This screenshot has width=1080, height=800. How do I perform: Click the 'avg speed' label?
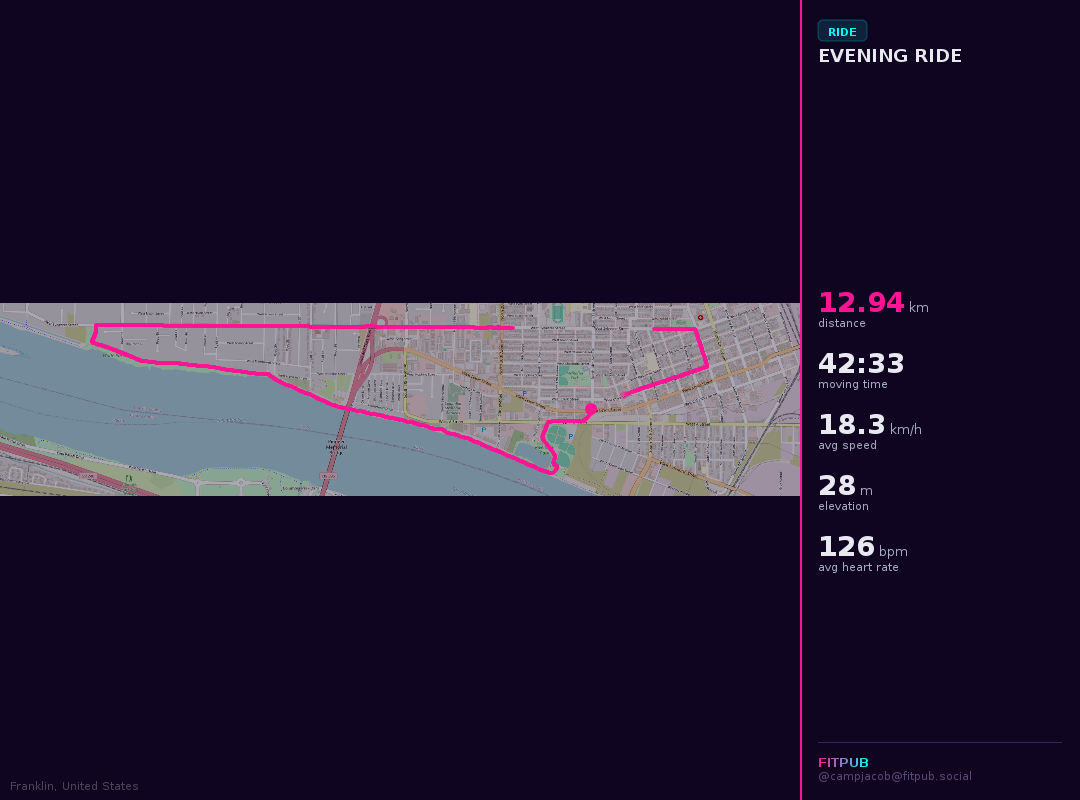[x=847, y=445]
